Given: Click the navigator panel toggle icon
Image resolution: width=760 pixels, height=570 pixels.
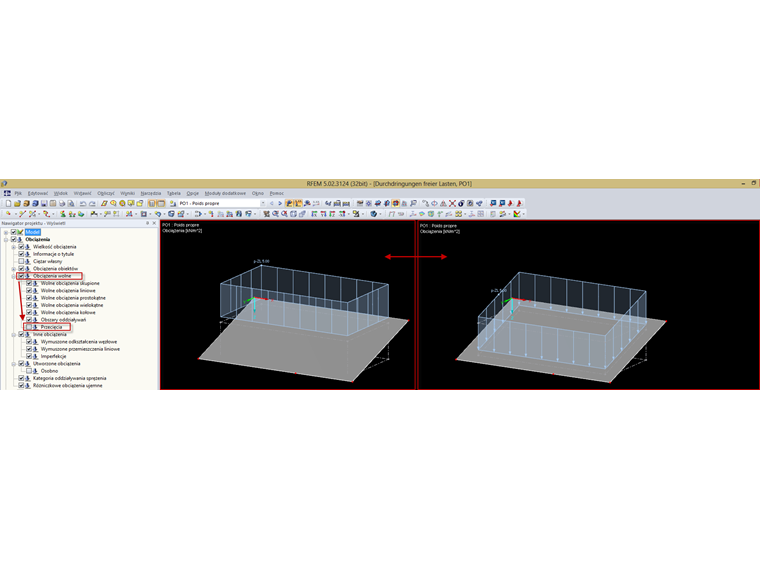Looking at the screenshot, I should tap(152, 204).
